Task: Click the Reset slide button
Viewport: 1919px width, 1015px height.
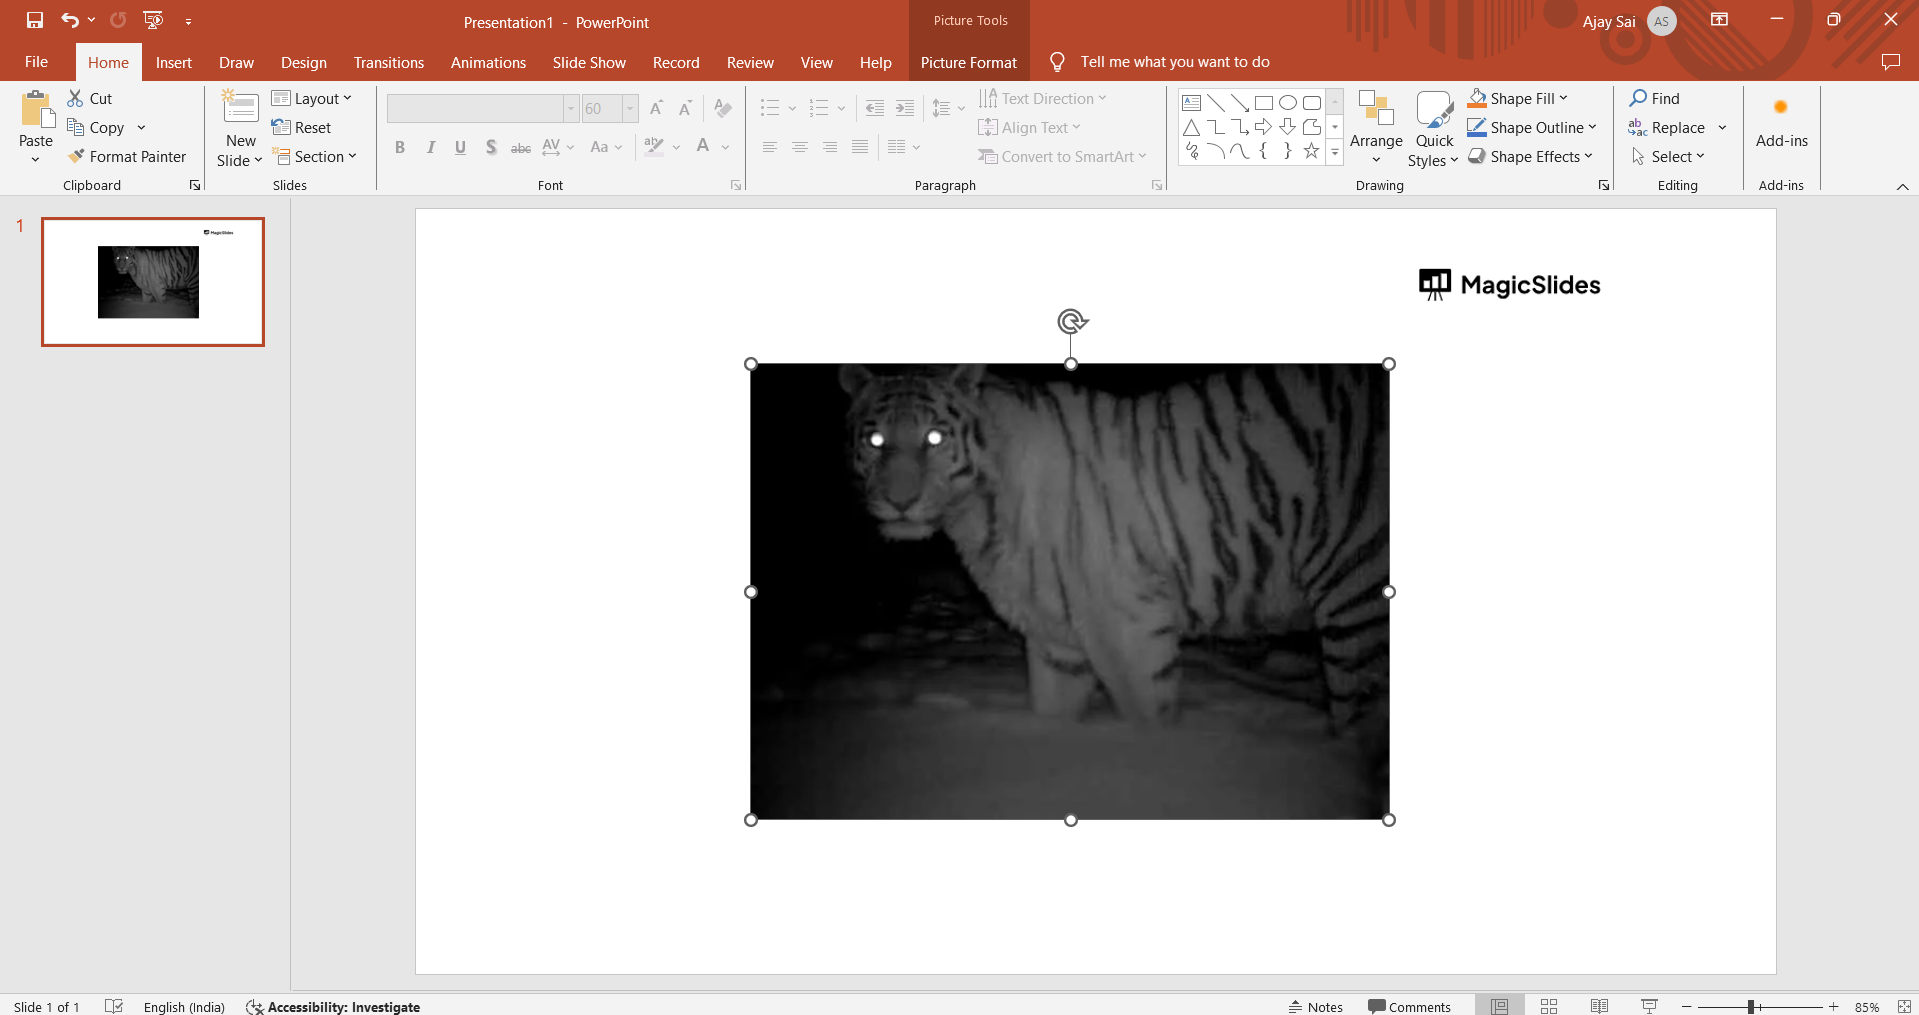Action: (x=302, y=128)
